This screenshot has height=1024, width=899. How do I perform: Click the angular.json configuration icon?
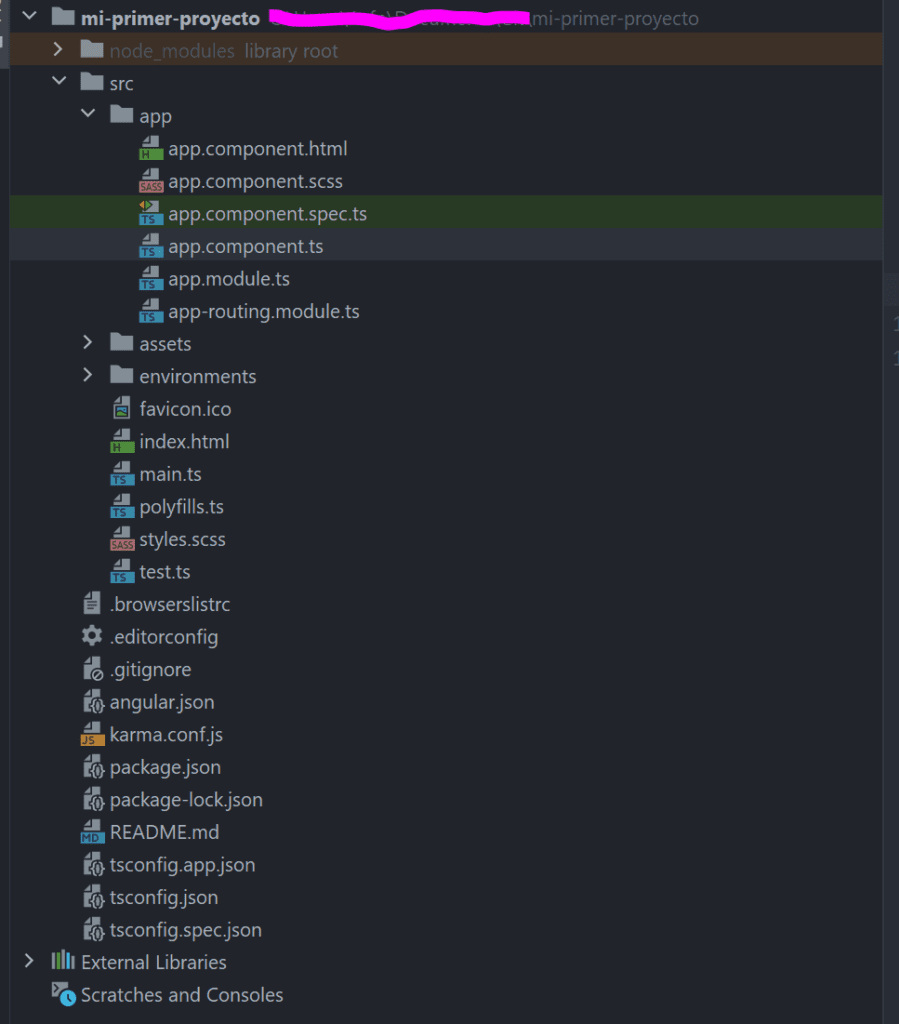[93, 701]
